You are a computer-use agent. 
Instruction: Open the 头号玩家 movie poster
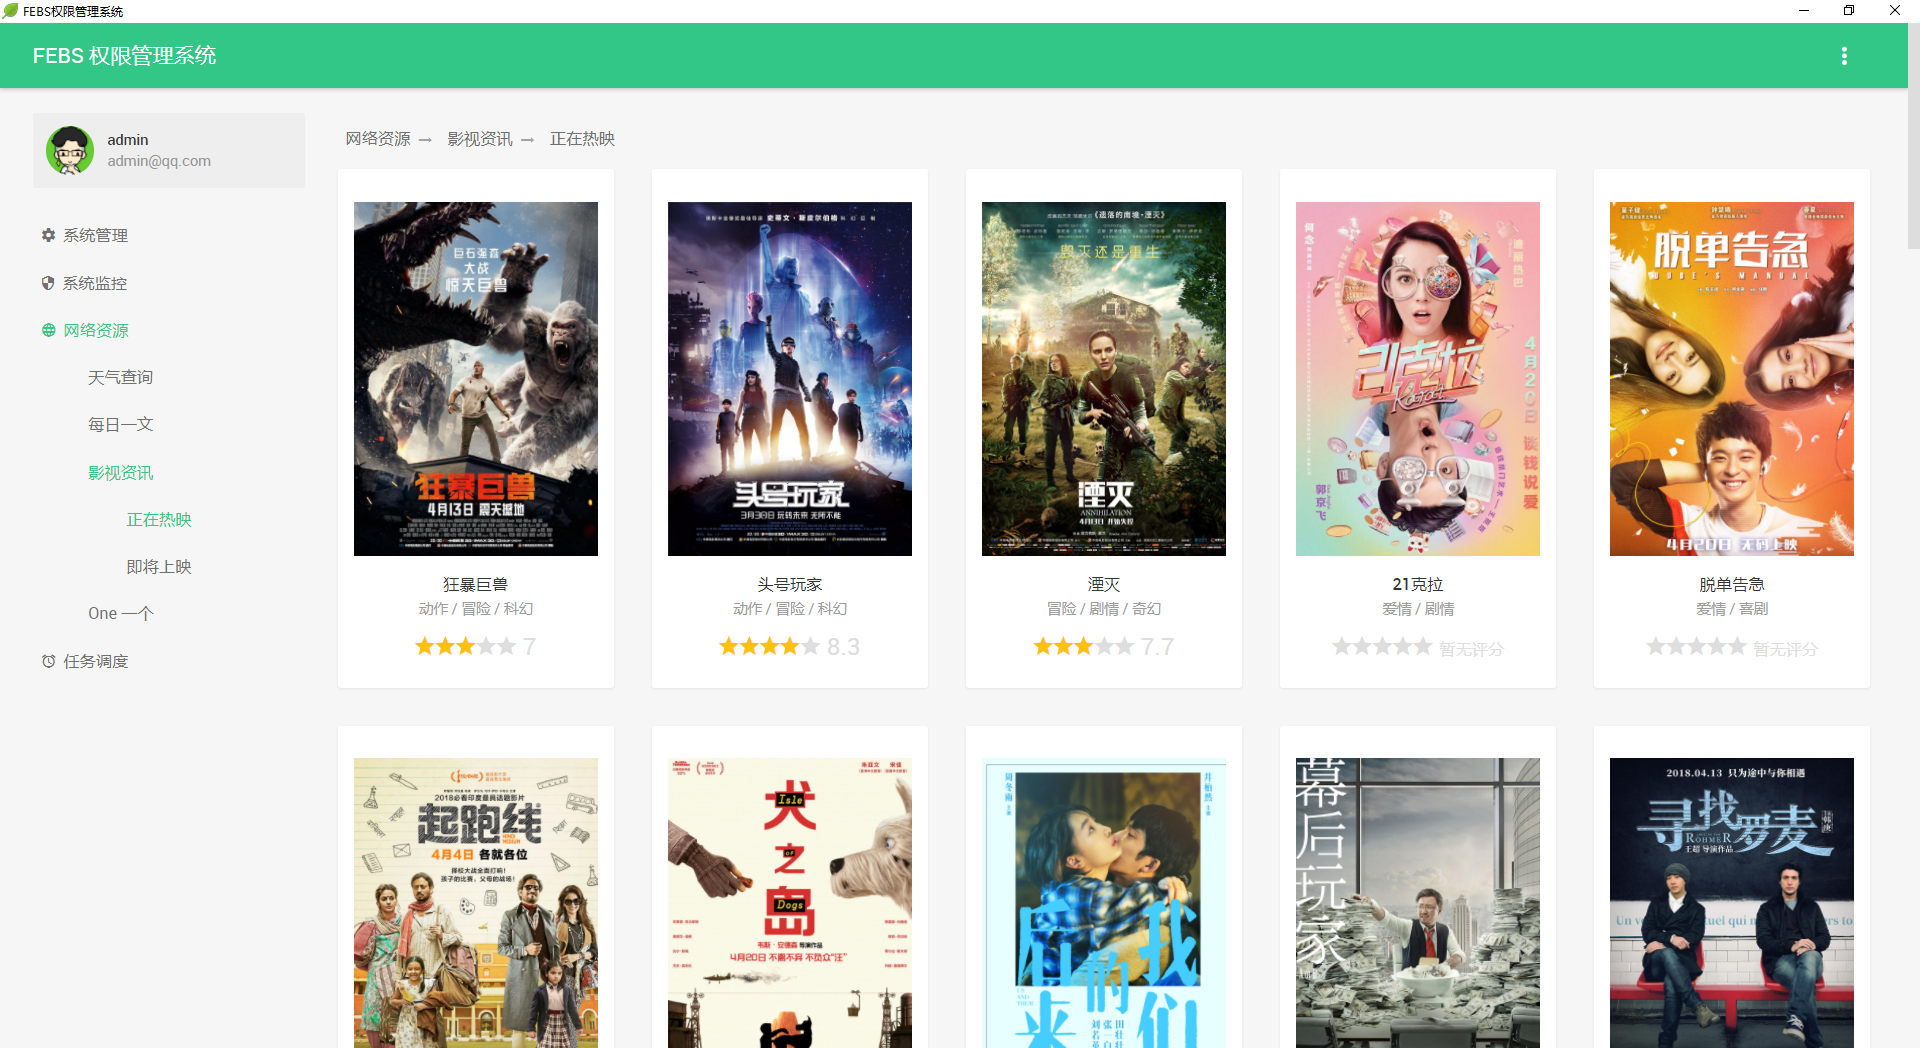coord(790,379)
